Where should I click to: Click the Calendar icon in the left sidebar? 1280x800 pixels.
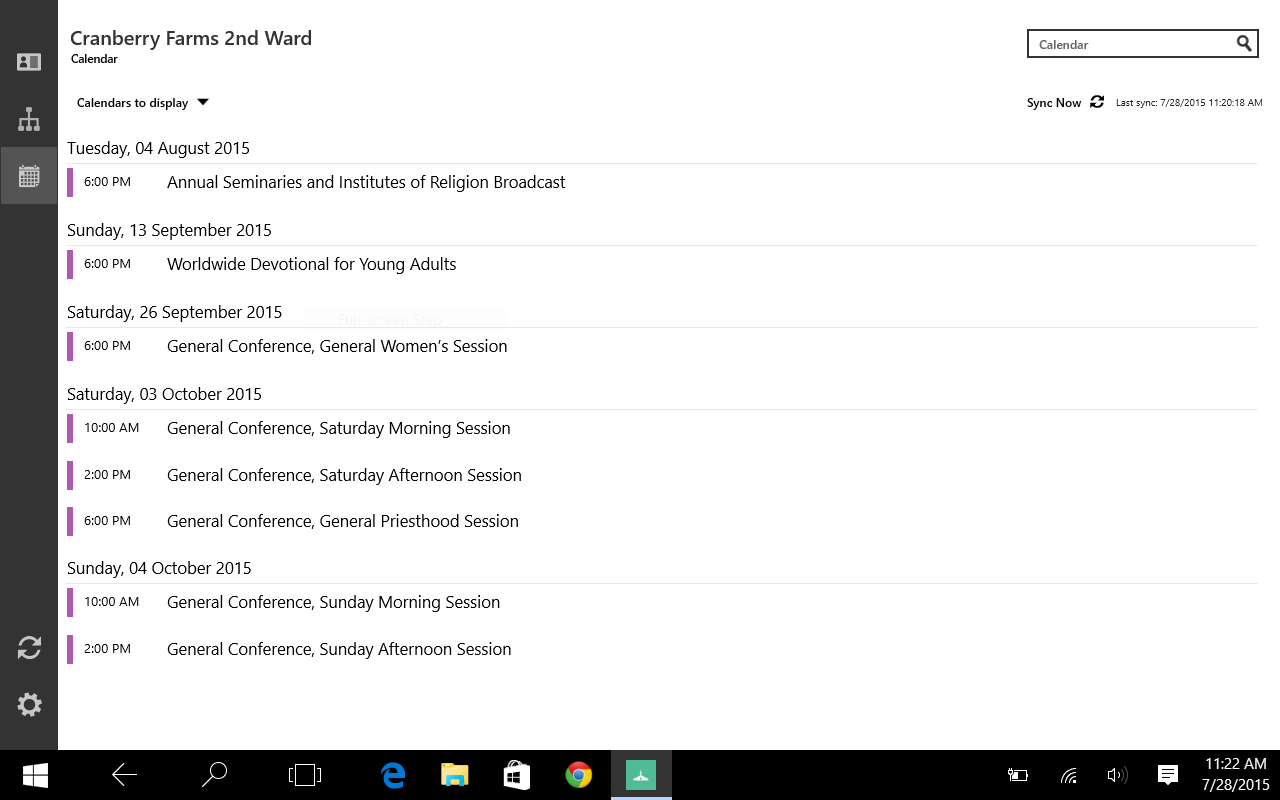[29, 175]
